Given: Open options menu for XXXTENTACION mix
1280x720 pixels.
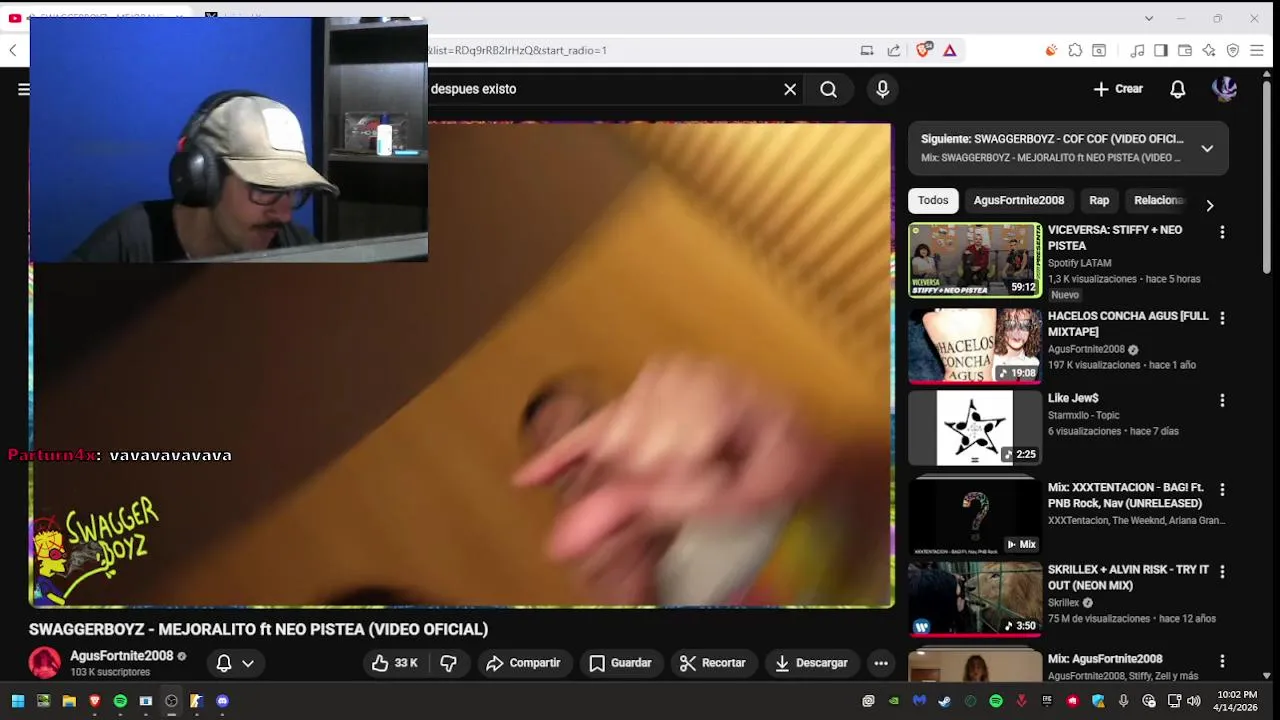Looking at the screenshot, I should coord(1222,490).
